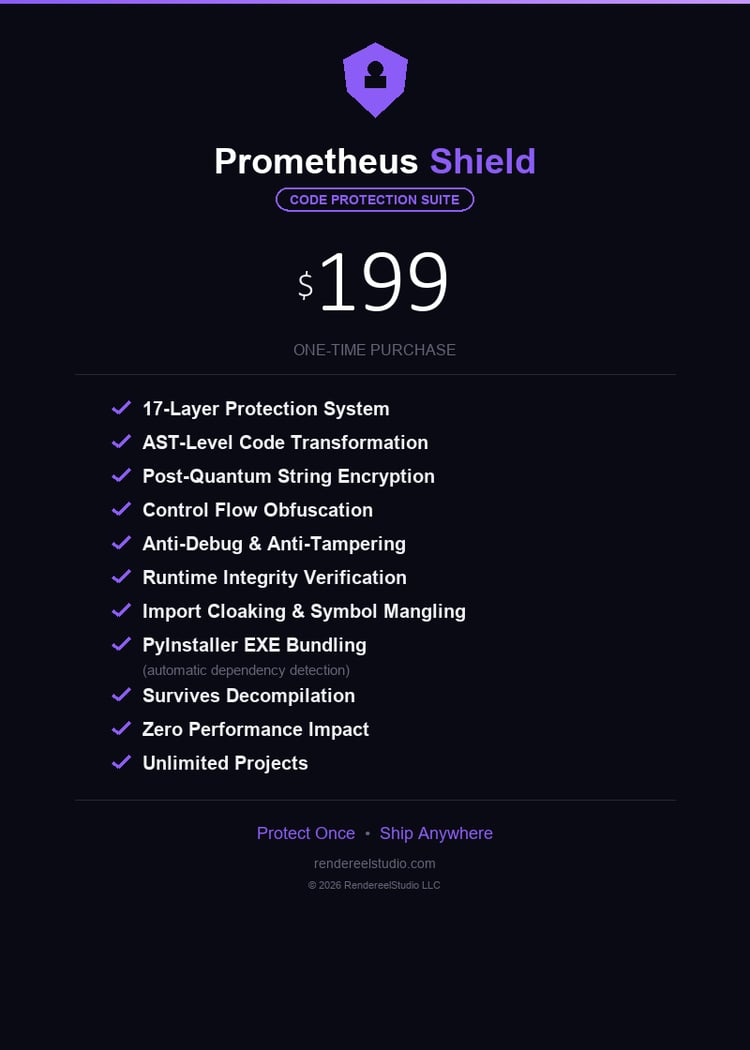Click the checkmark beside Anti-Debug & Anti-Tampering
Image resolution: width=750 pixels, height=1050 pixels.
(x=122, y=543)
